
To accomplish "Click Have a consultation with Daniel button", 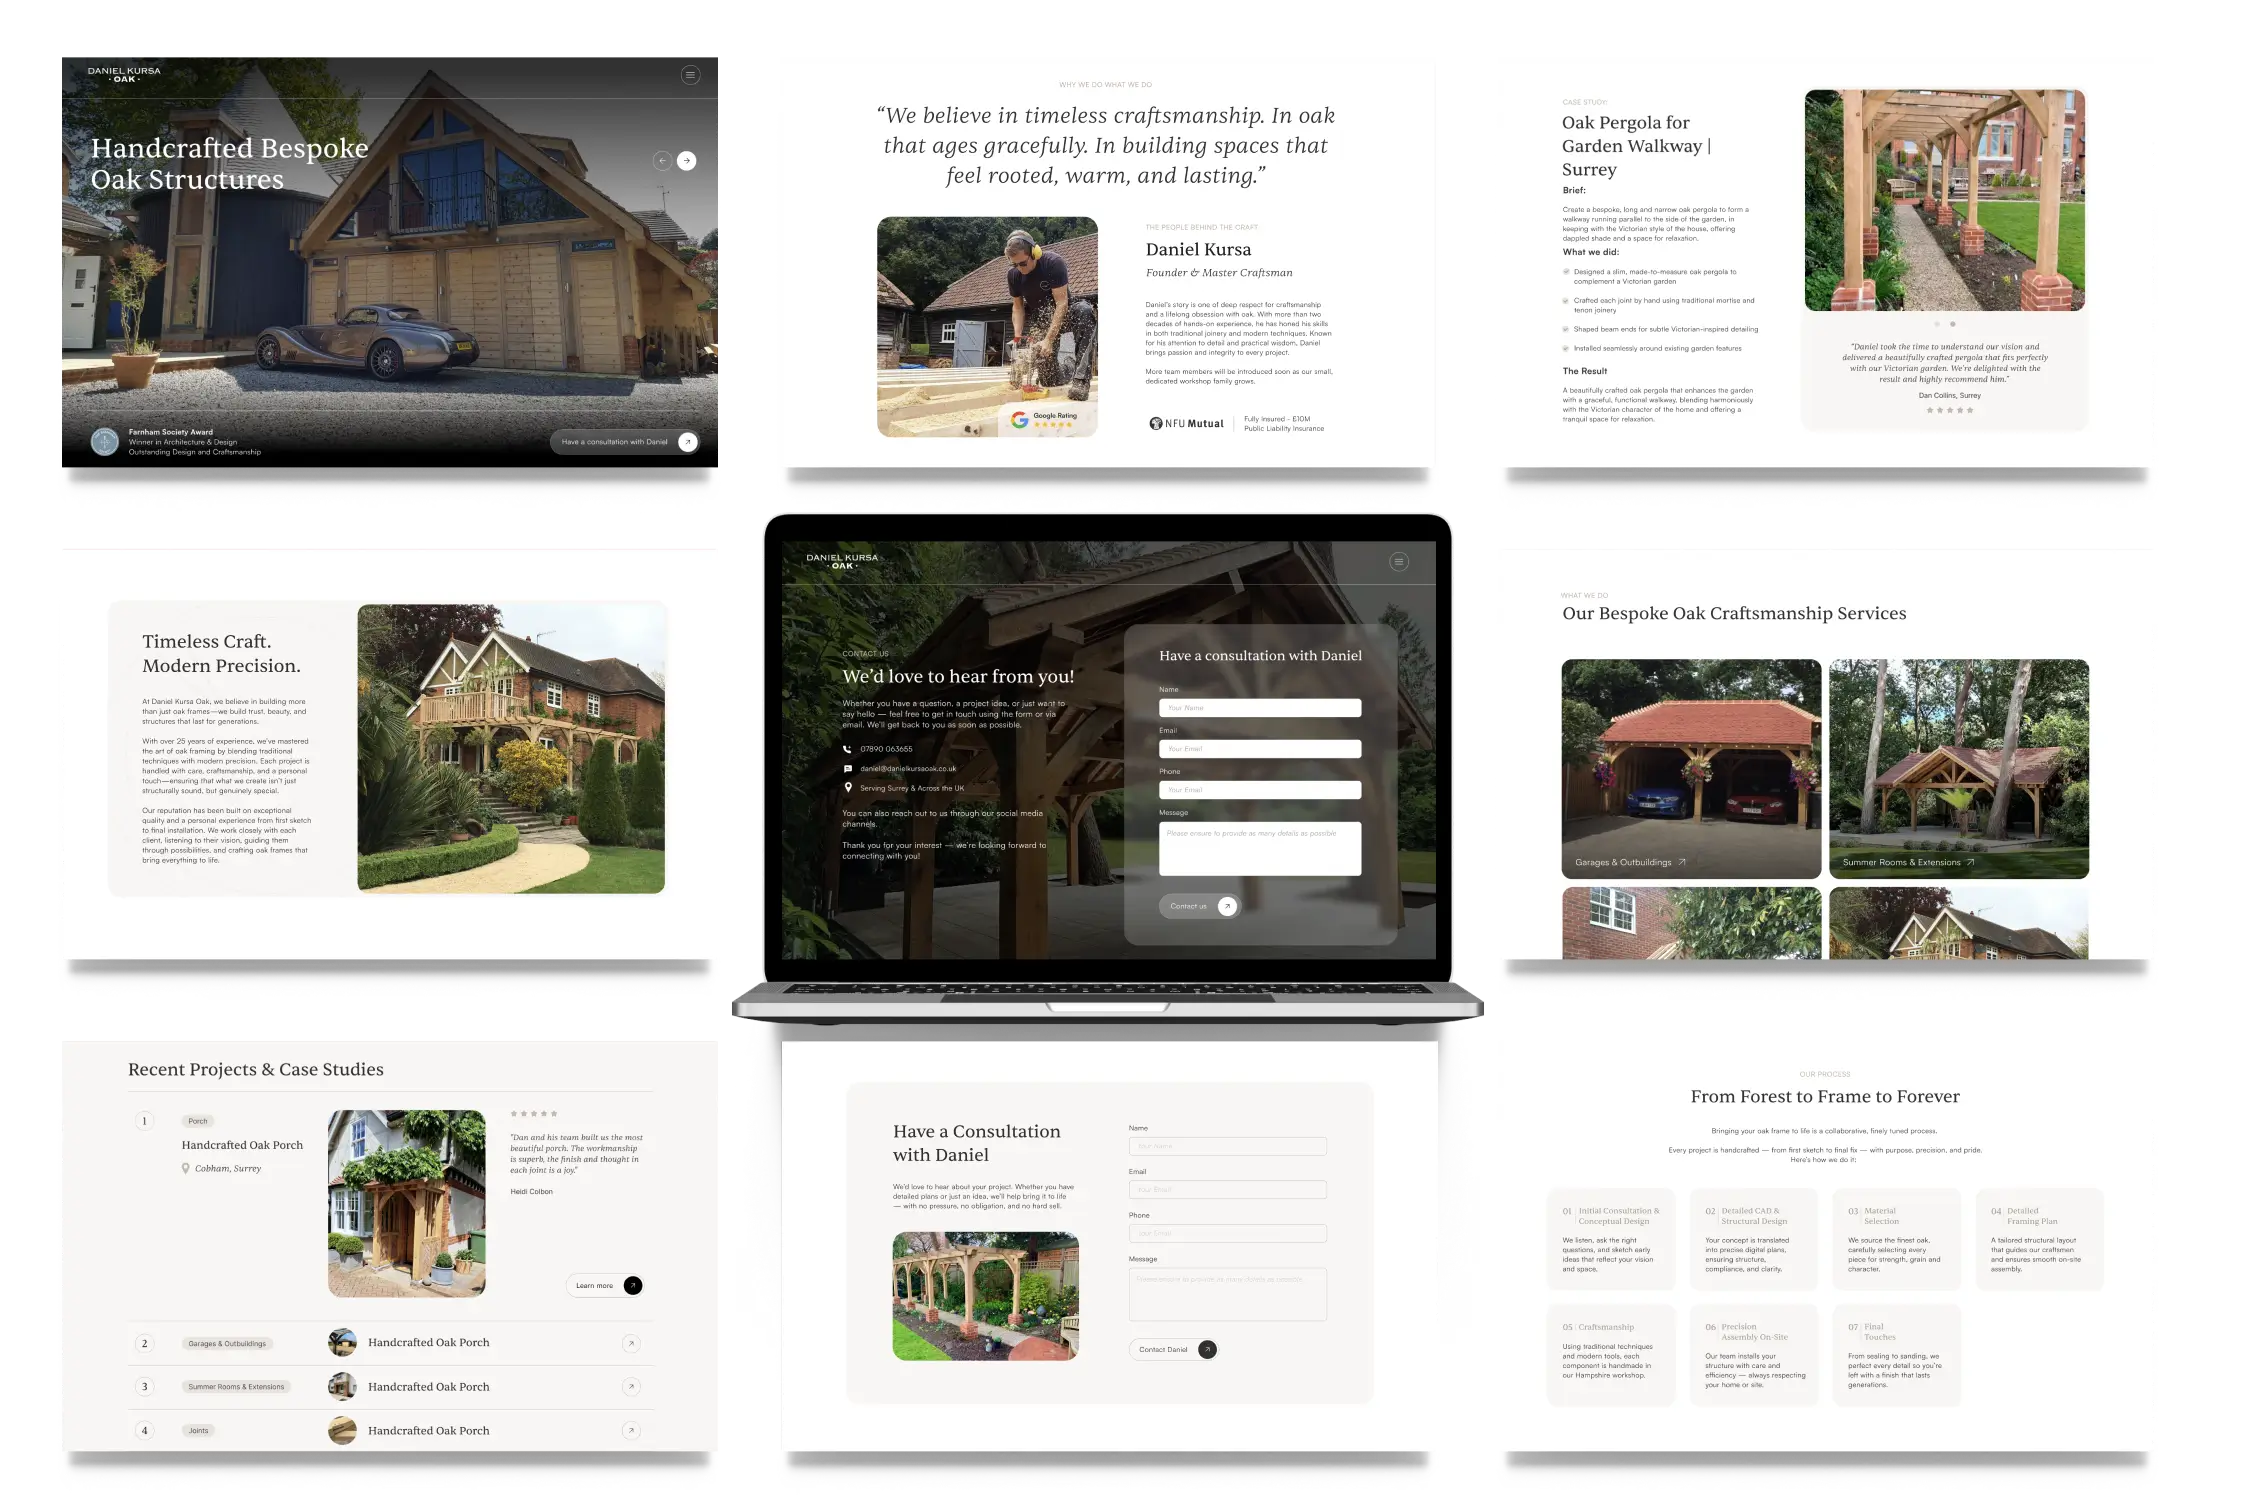I will click(x=624, y=442).
